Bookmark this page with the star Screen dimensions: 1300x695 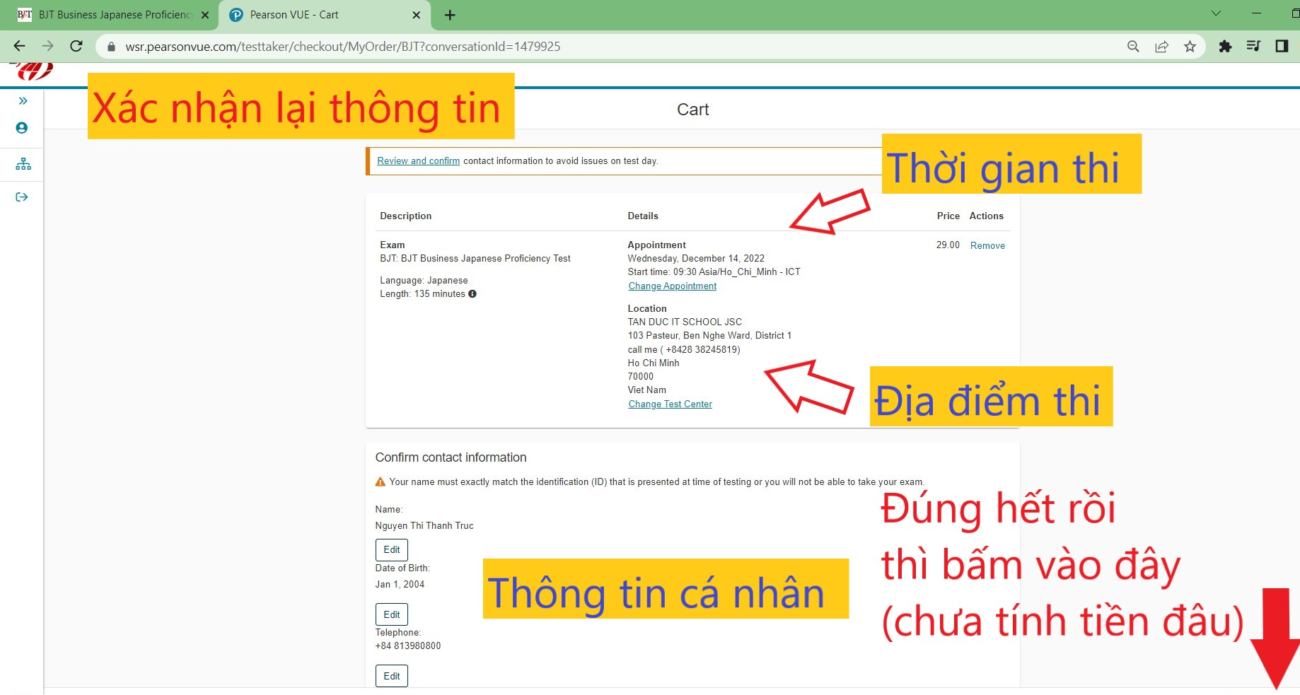click(1190, 46)
